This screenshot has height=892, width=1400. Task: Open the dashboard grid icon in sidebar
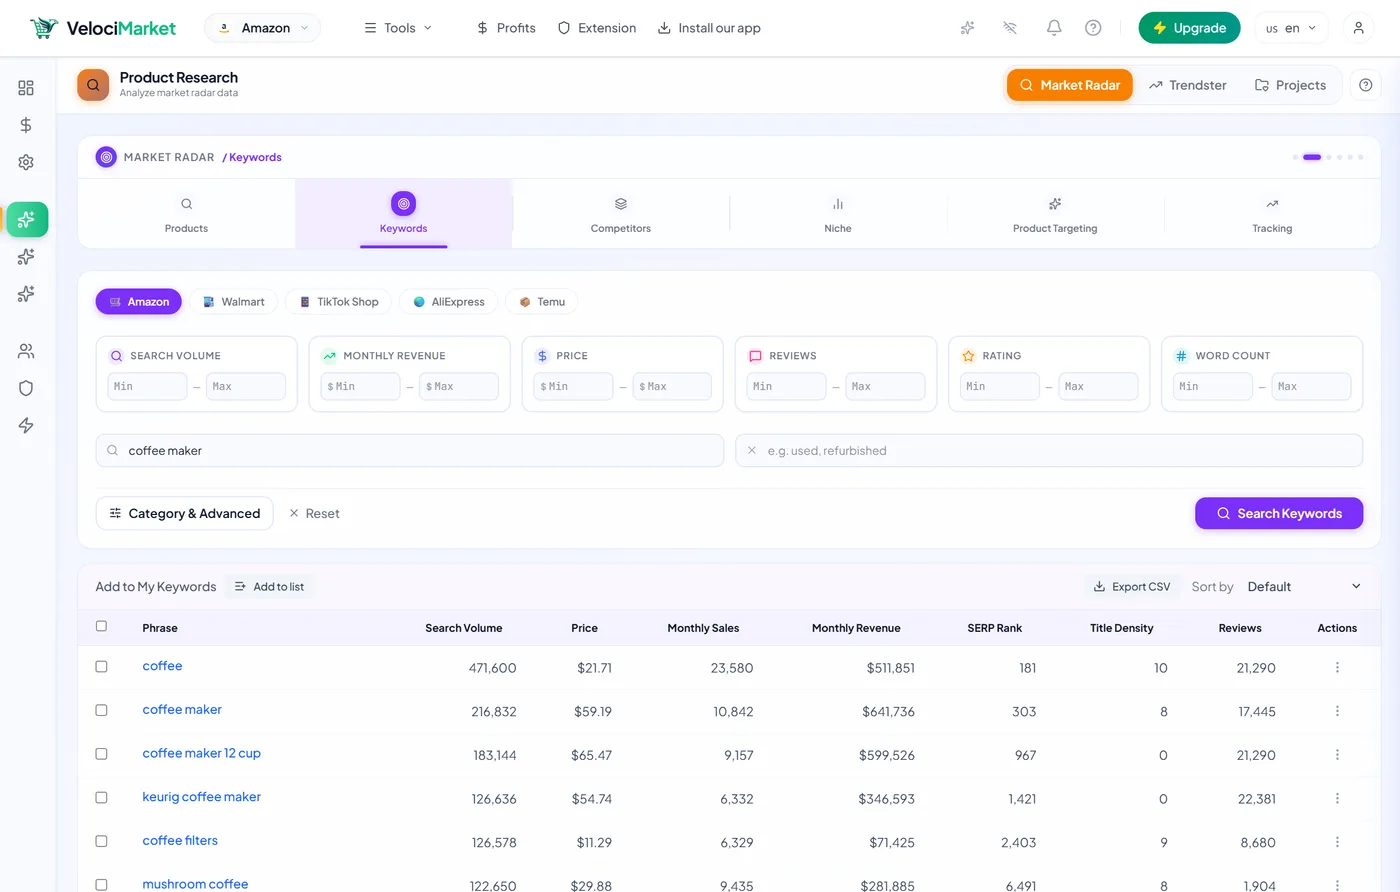pos(26,88)
